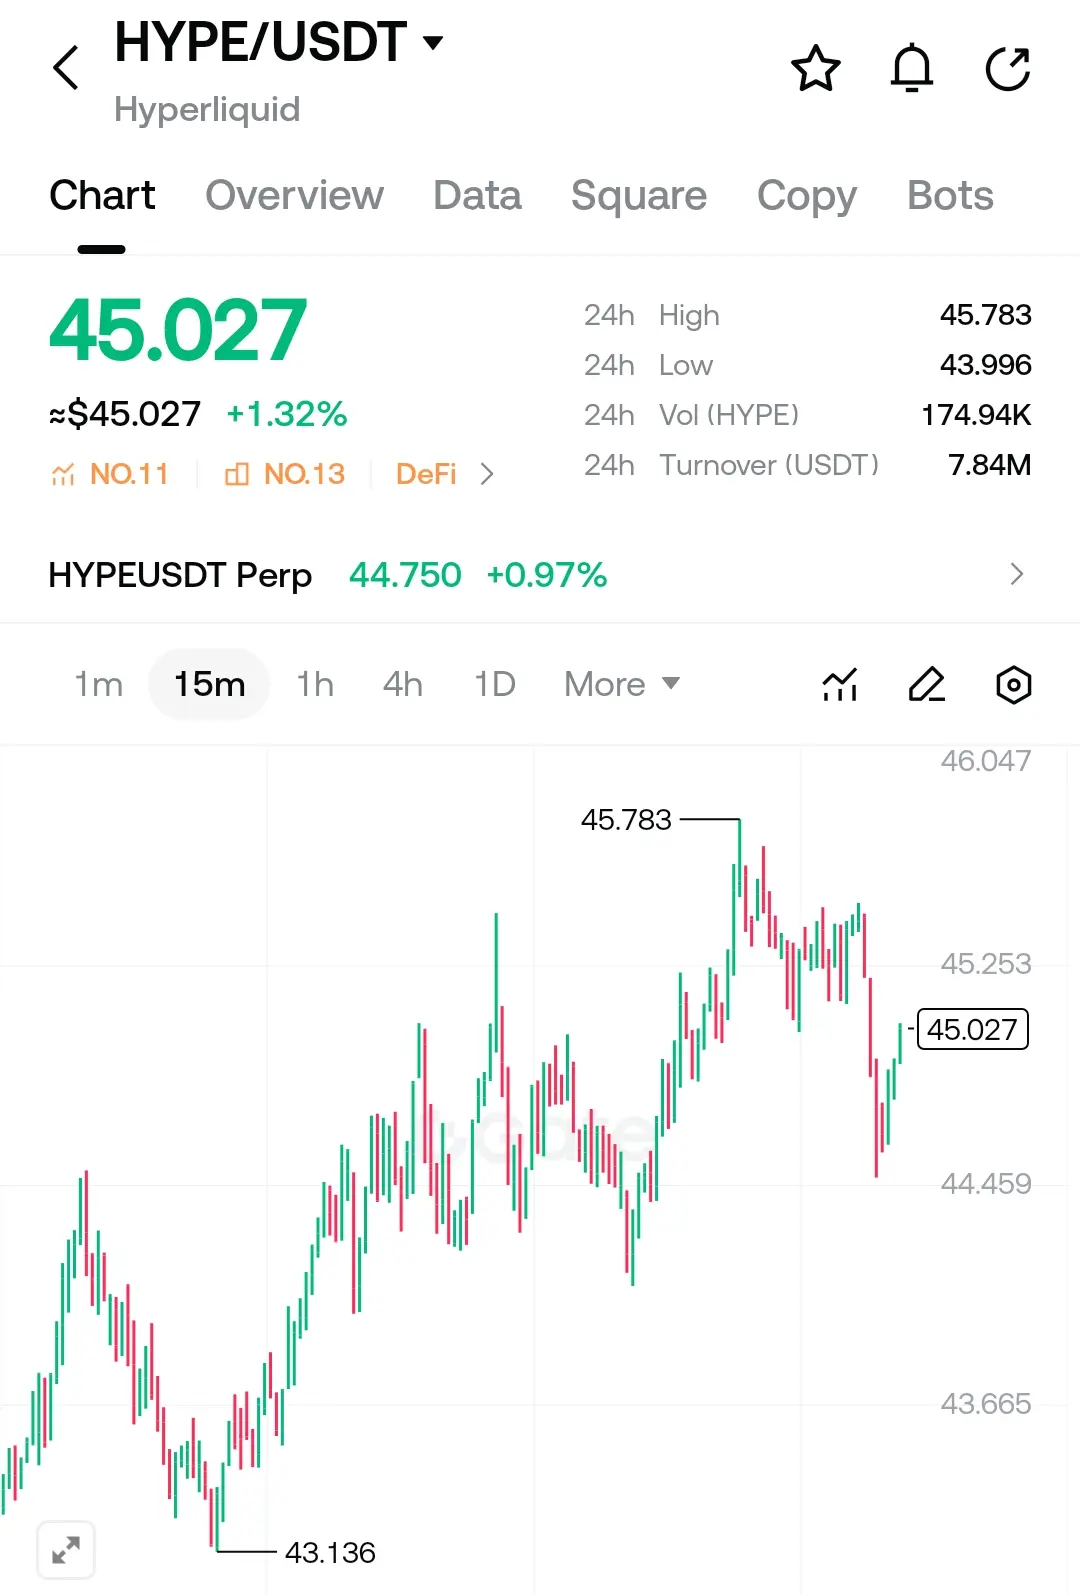Open NO.13 ranking icon
Image resolution: width=1080 pixels, height=1595 pixels.
point(237,474)
